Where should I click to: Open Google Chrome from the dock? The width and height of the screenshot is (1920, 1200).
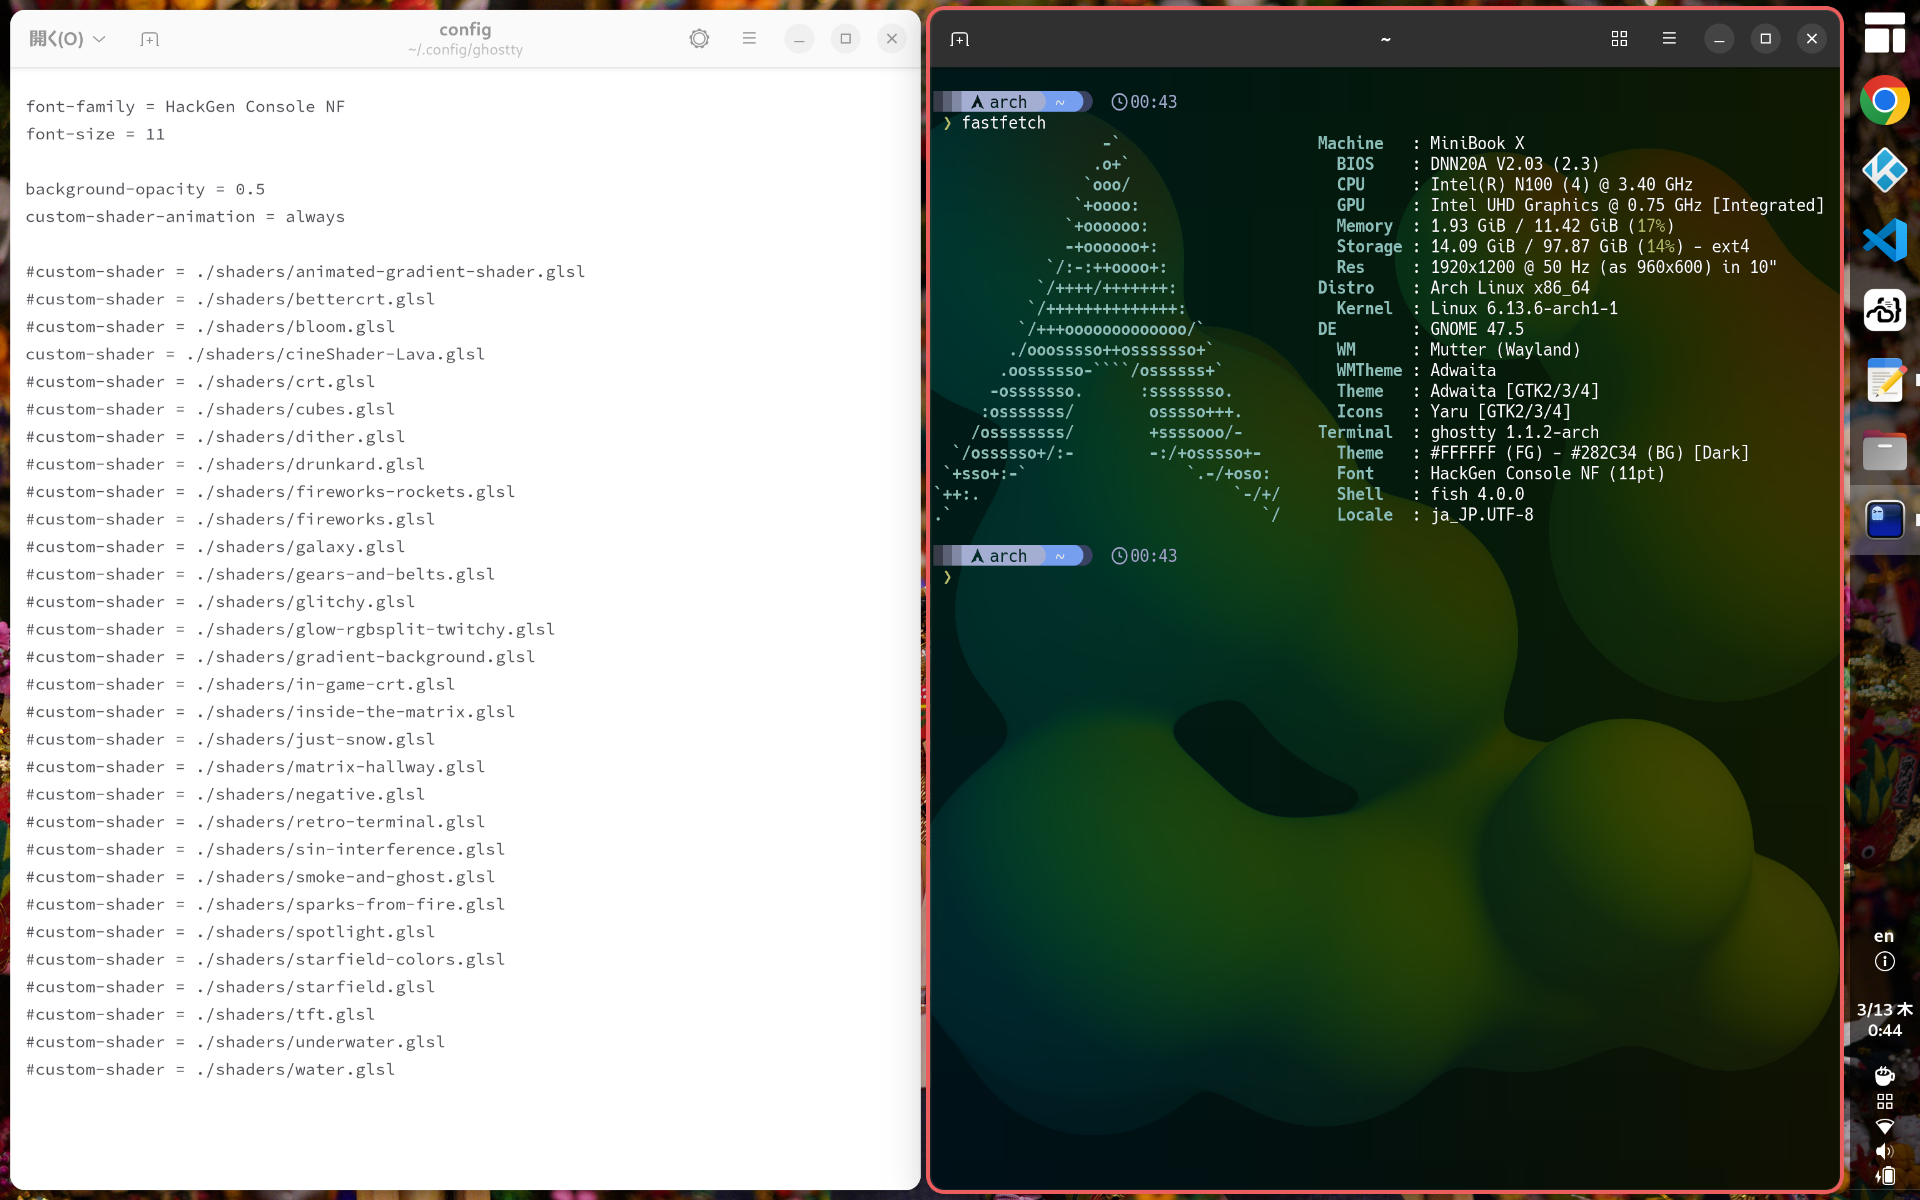[1884, 101]
